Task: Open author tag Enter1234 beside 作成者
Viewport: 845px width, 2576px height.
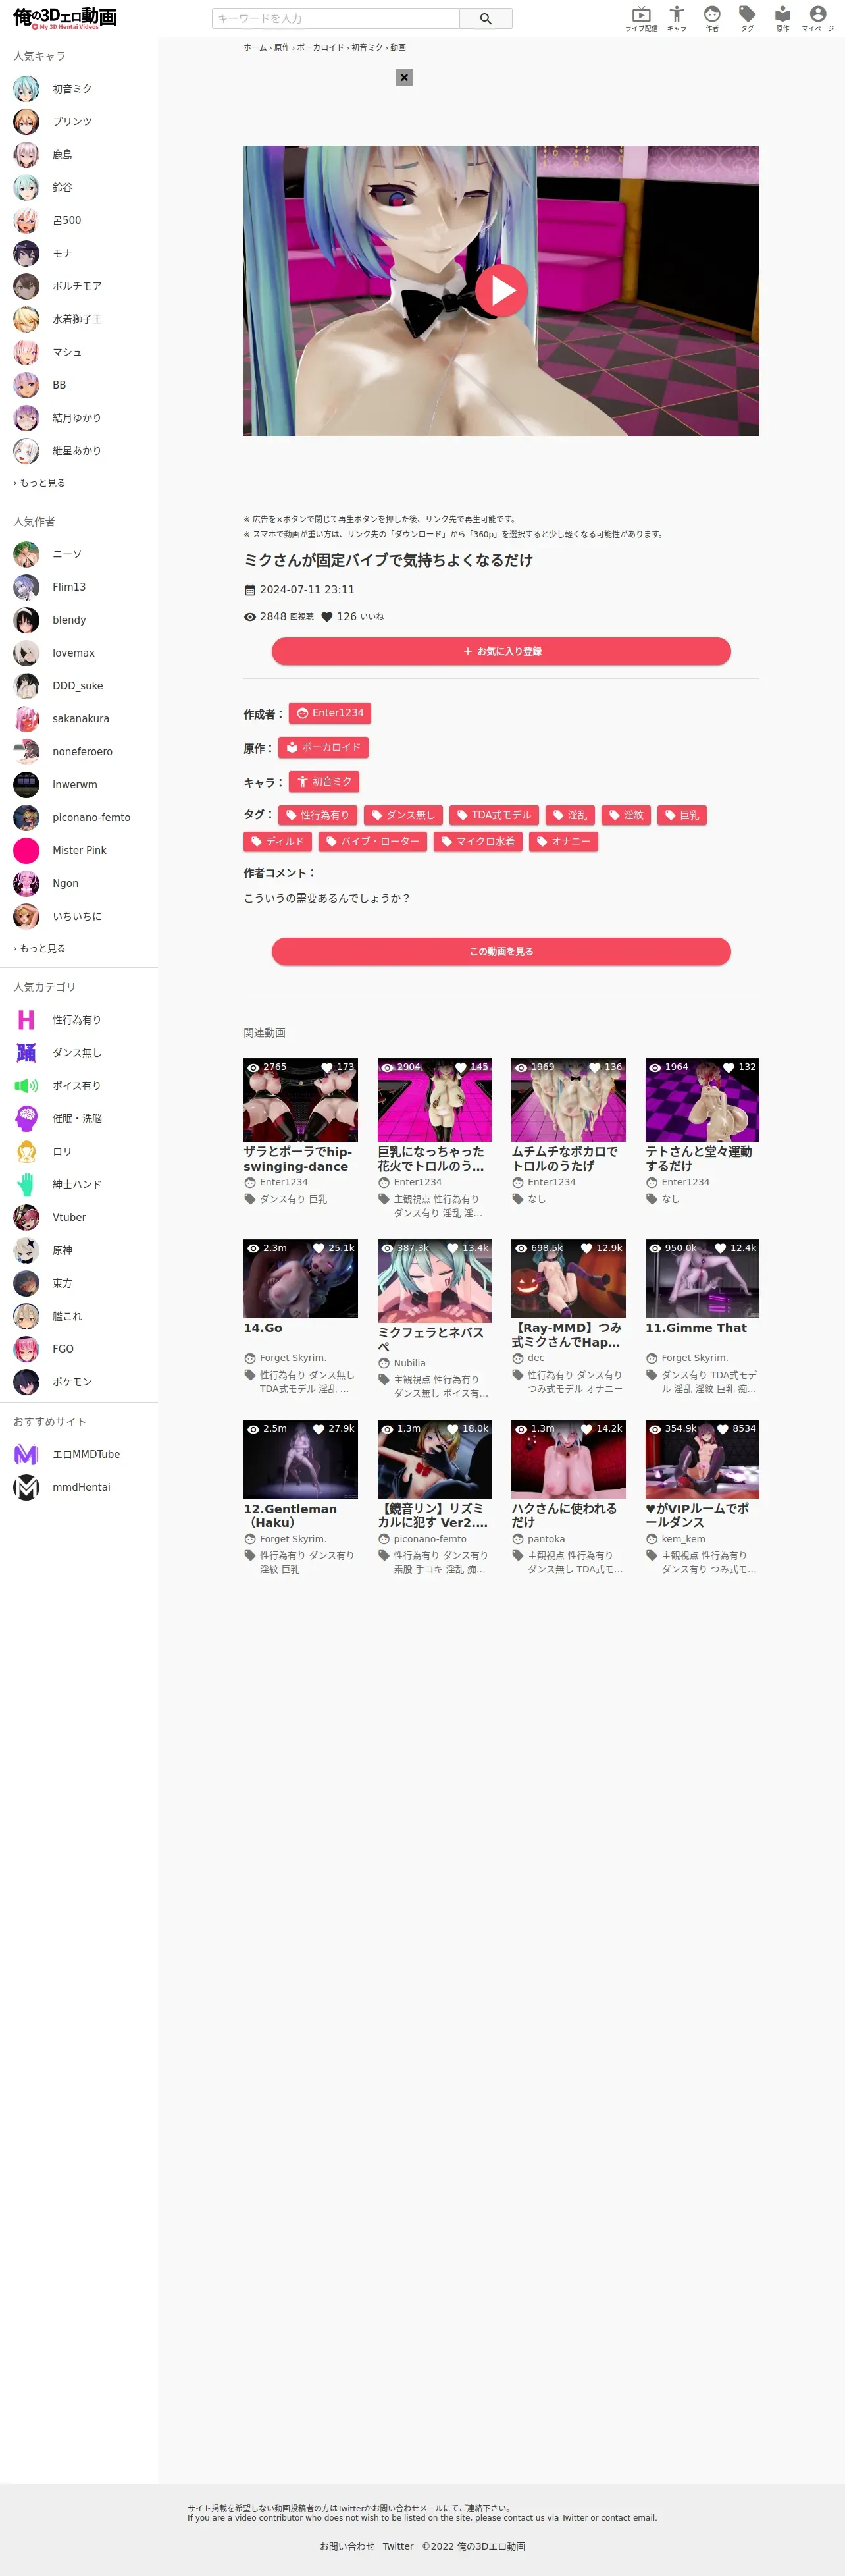Action: (330, 713)
